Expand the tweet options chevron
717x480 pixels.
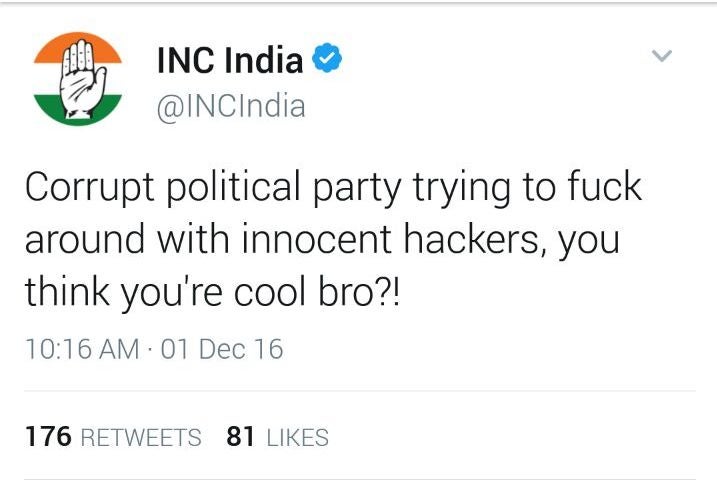tap(662, 55)
